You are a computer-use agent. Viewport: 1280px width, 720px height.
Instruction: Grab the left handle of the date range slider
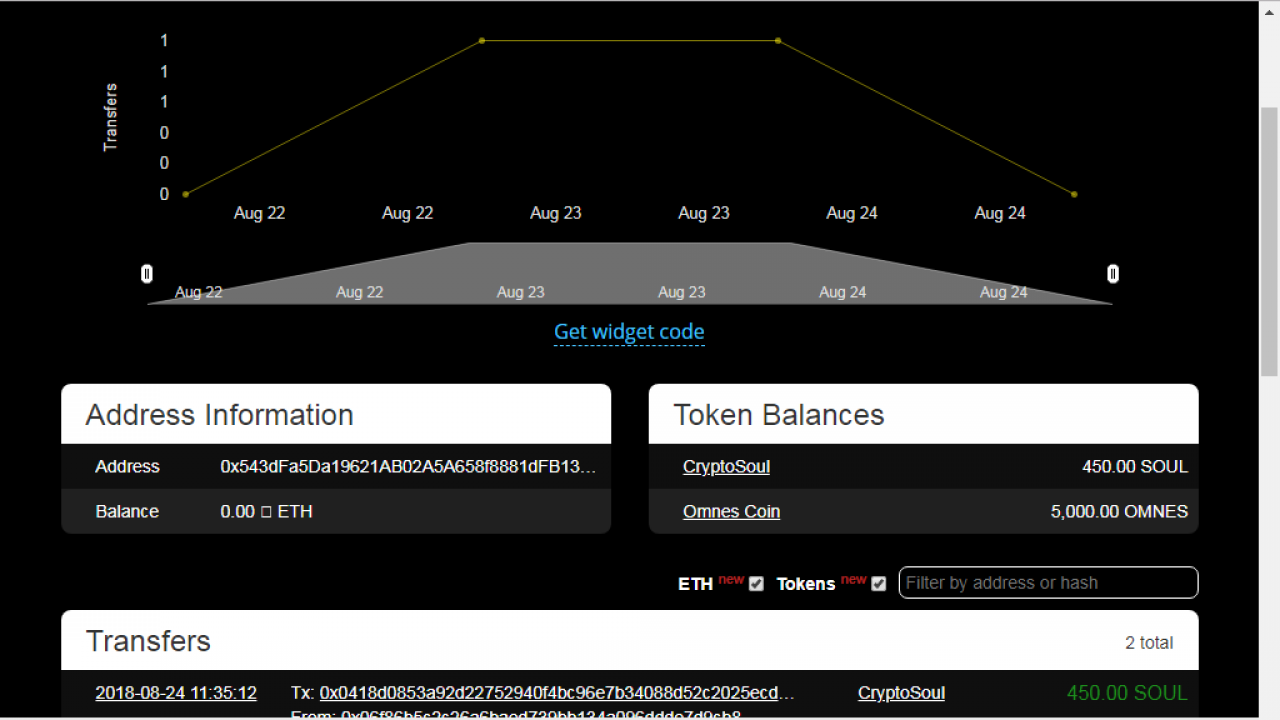pyautogui.click(x=147, y=274)
